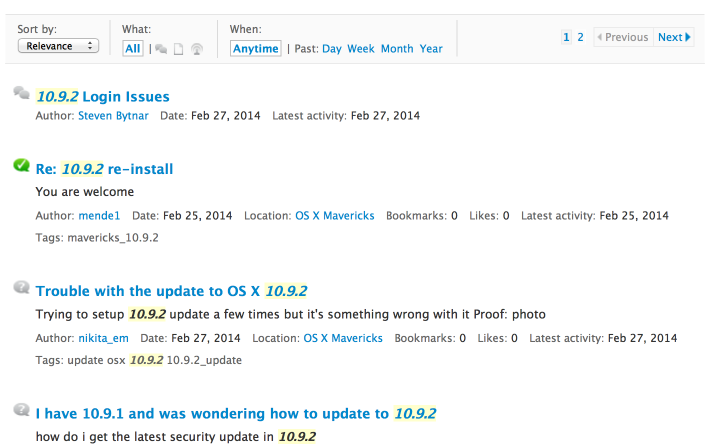Filter results by the broadcast/feed icon
Screen dimensions: 706x446
click(195, 49)
